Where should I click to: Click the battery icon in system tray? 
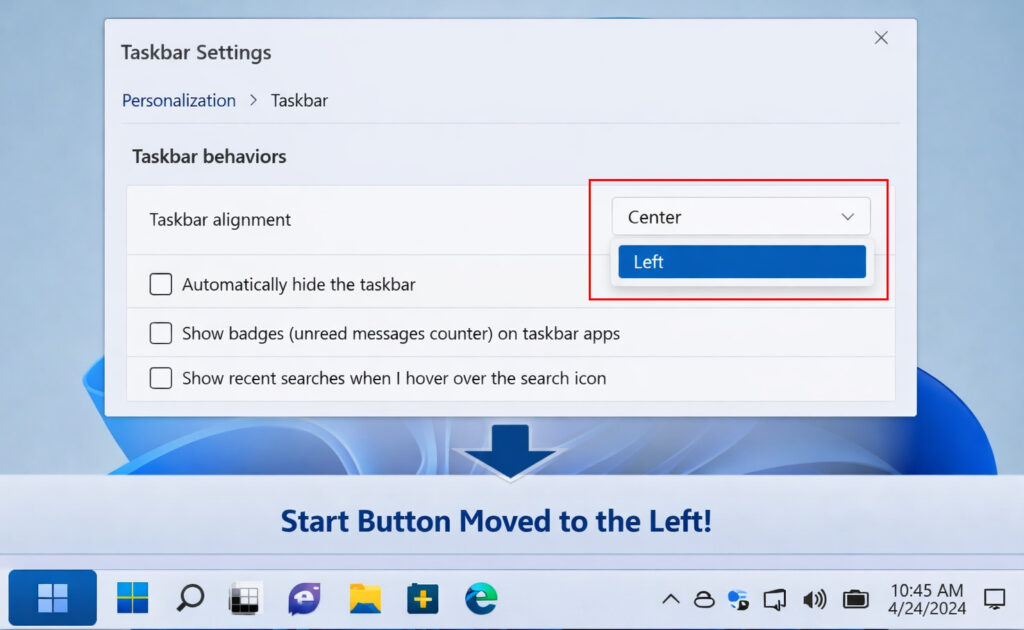[856, 599]
